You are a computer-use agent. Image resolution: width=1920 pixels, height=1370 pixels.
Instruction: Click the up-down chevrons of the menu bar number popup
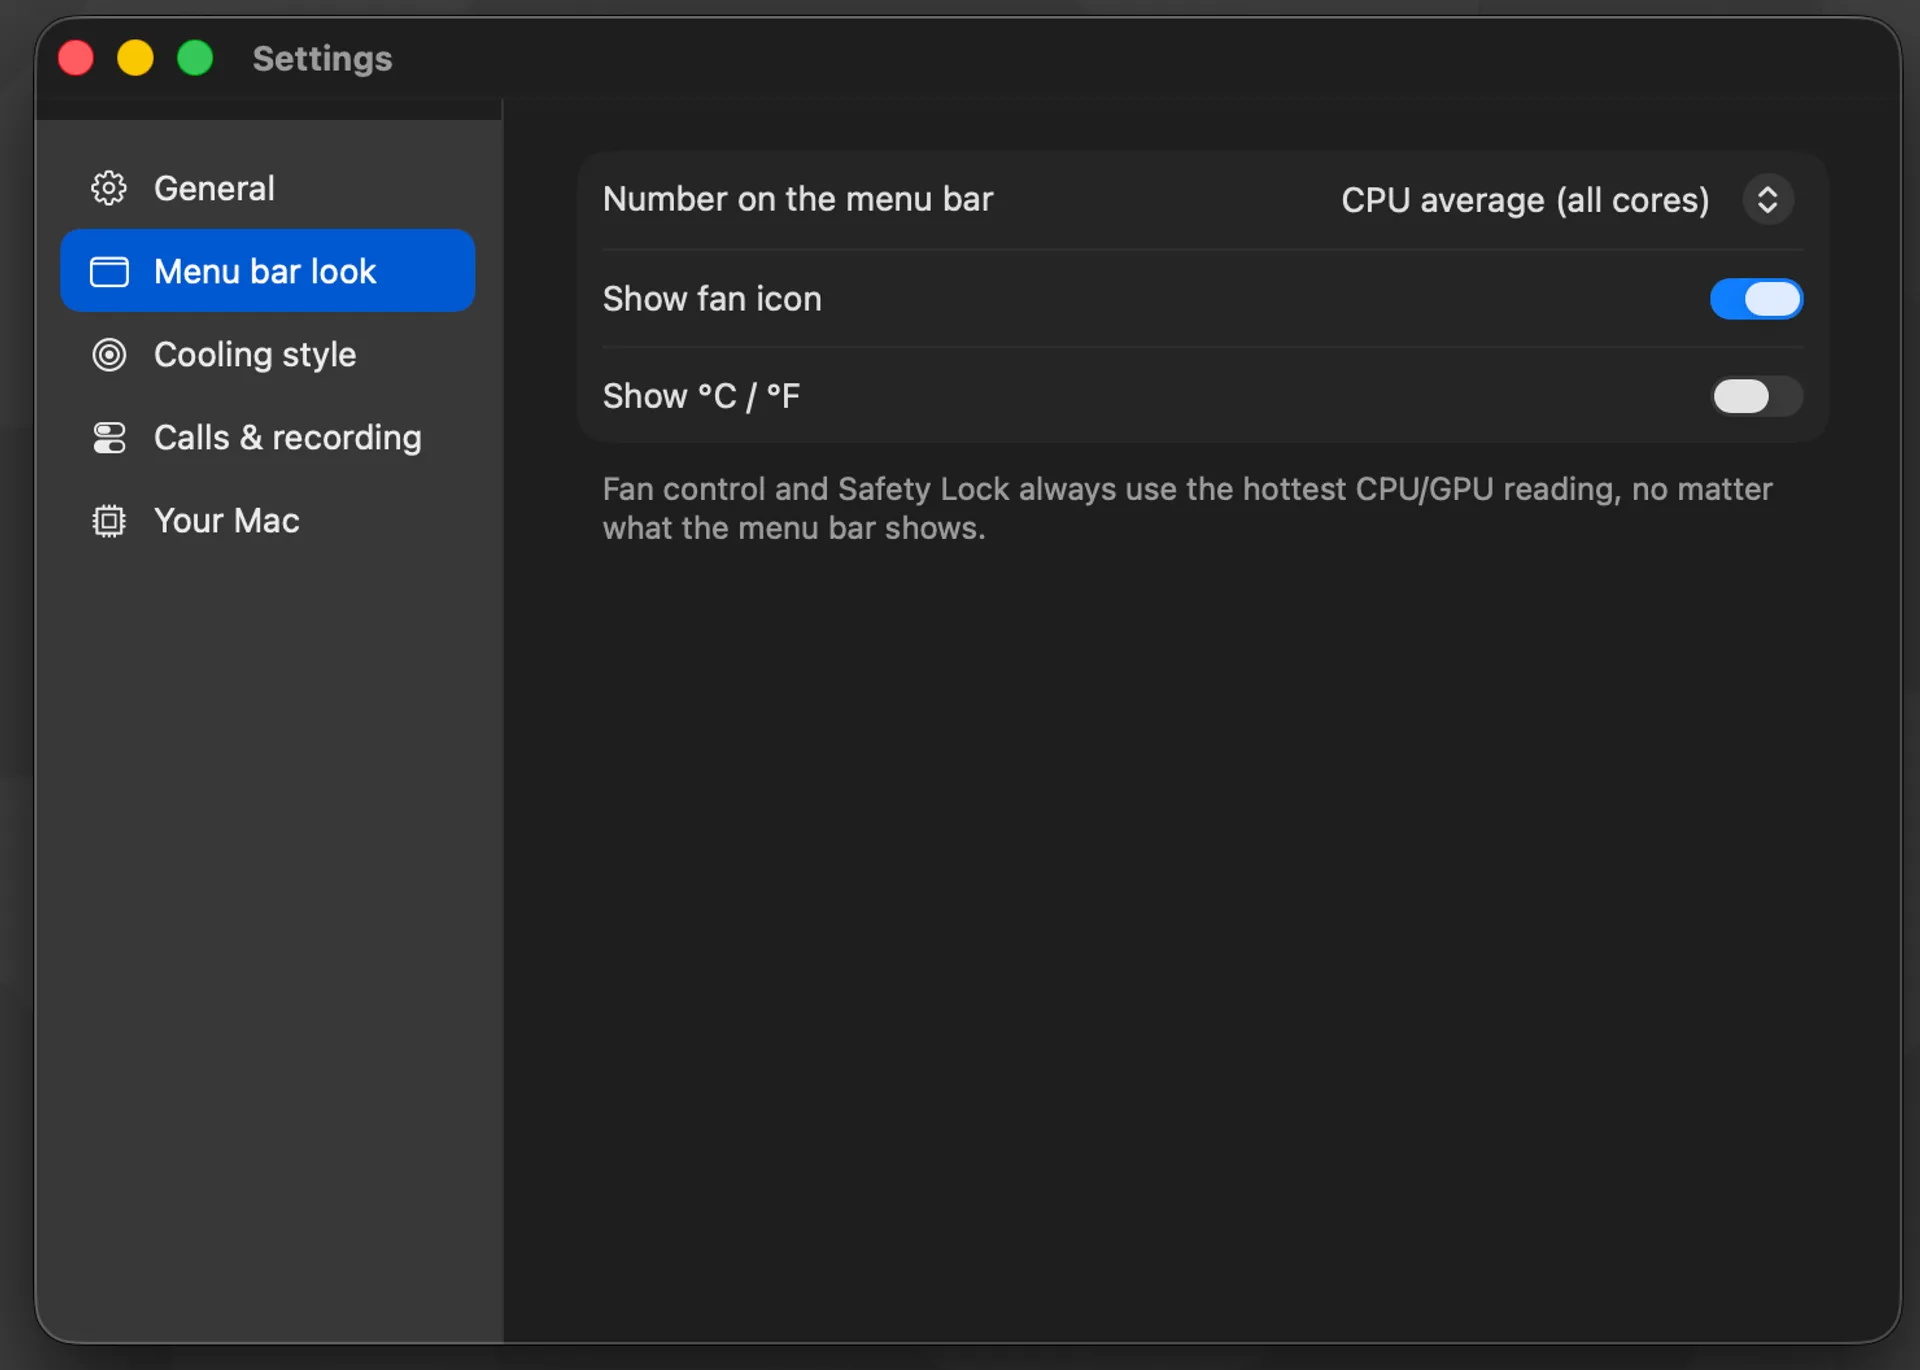click(x=1768, y=200)
